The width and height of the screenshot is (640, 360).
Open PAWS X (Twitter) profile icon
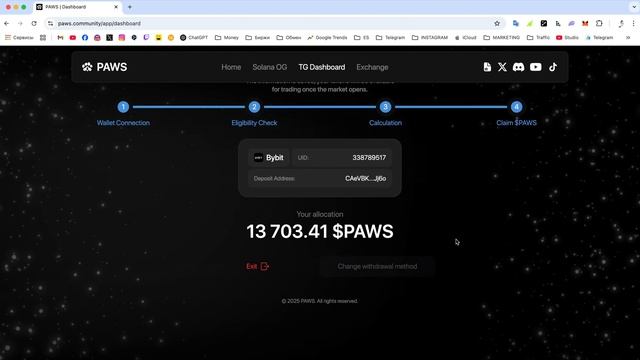[x=502, y=67]
